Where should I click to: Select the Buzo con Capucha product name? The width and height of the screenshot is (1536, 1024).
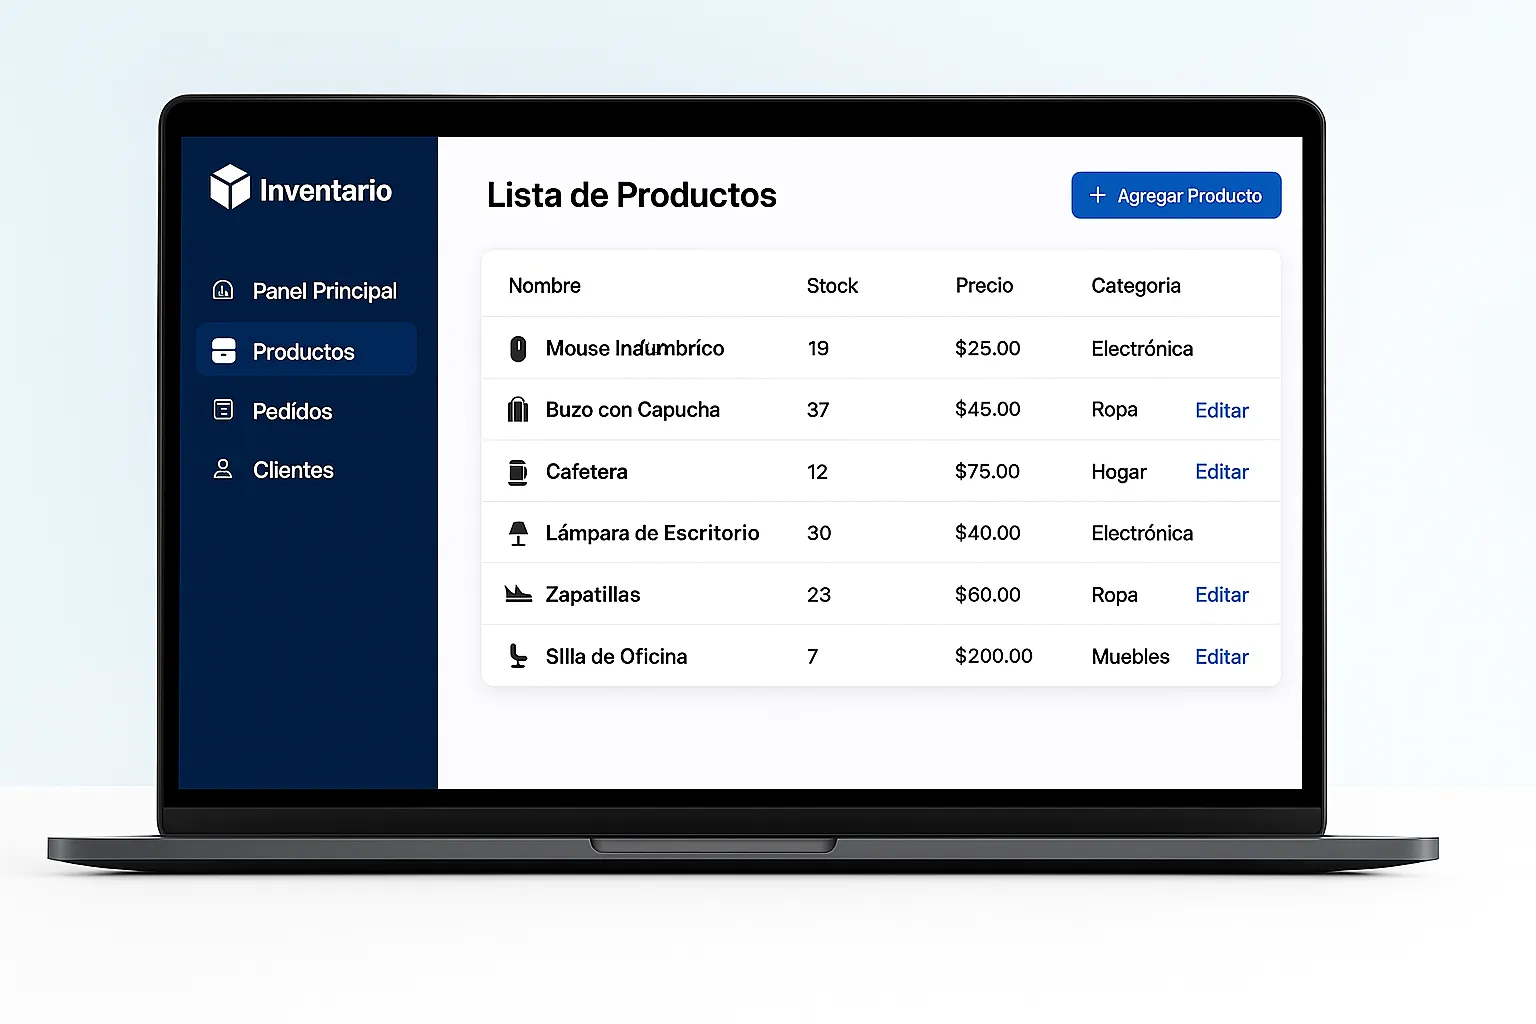[x=633, y=410]
